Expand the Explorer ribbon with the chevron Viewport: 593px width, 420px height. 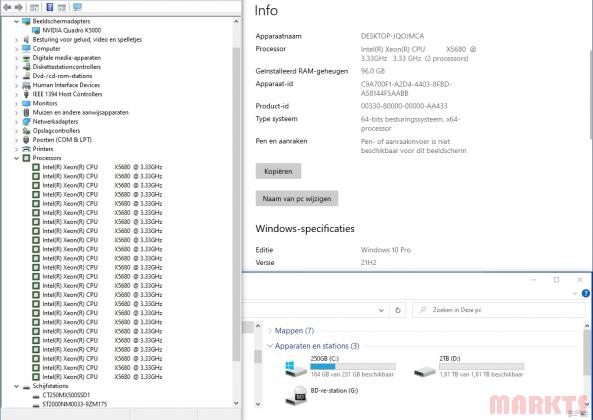point(574,293)
